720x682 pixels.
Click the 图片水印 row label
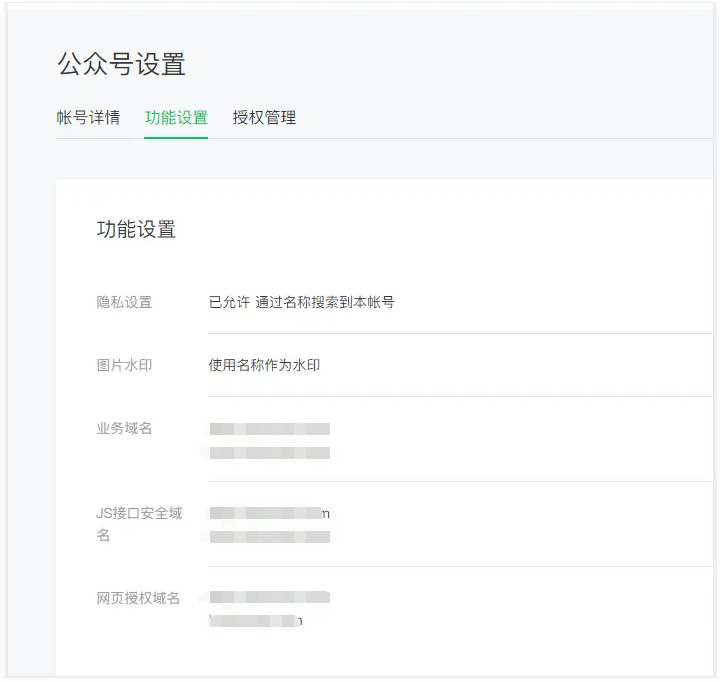click(124, 365)
